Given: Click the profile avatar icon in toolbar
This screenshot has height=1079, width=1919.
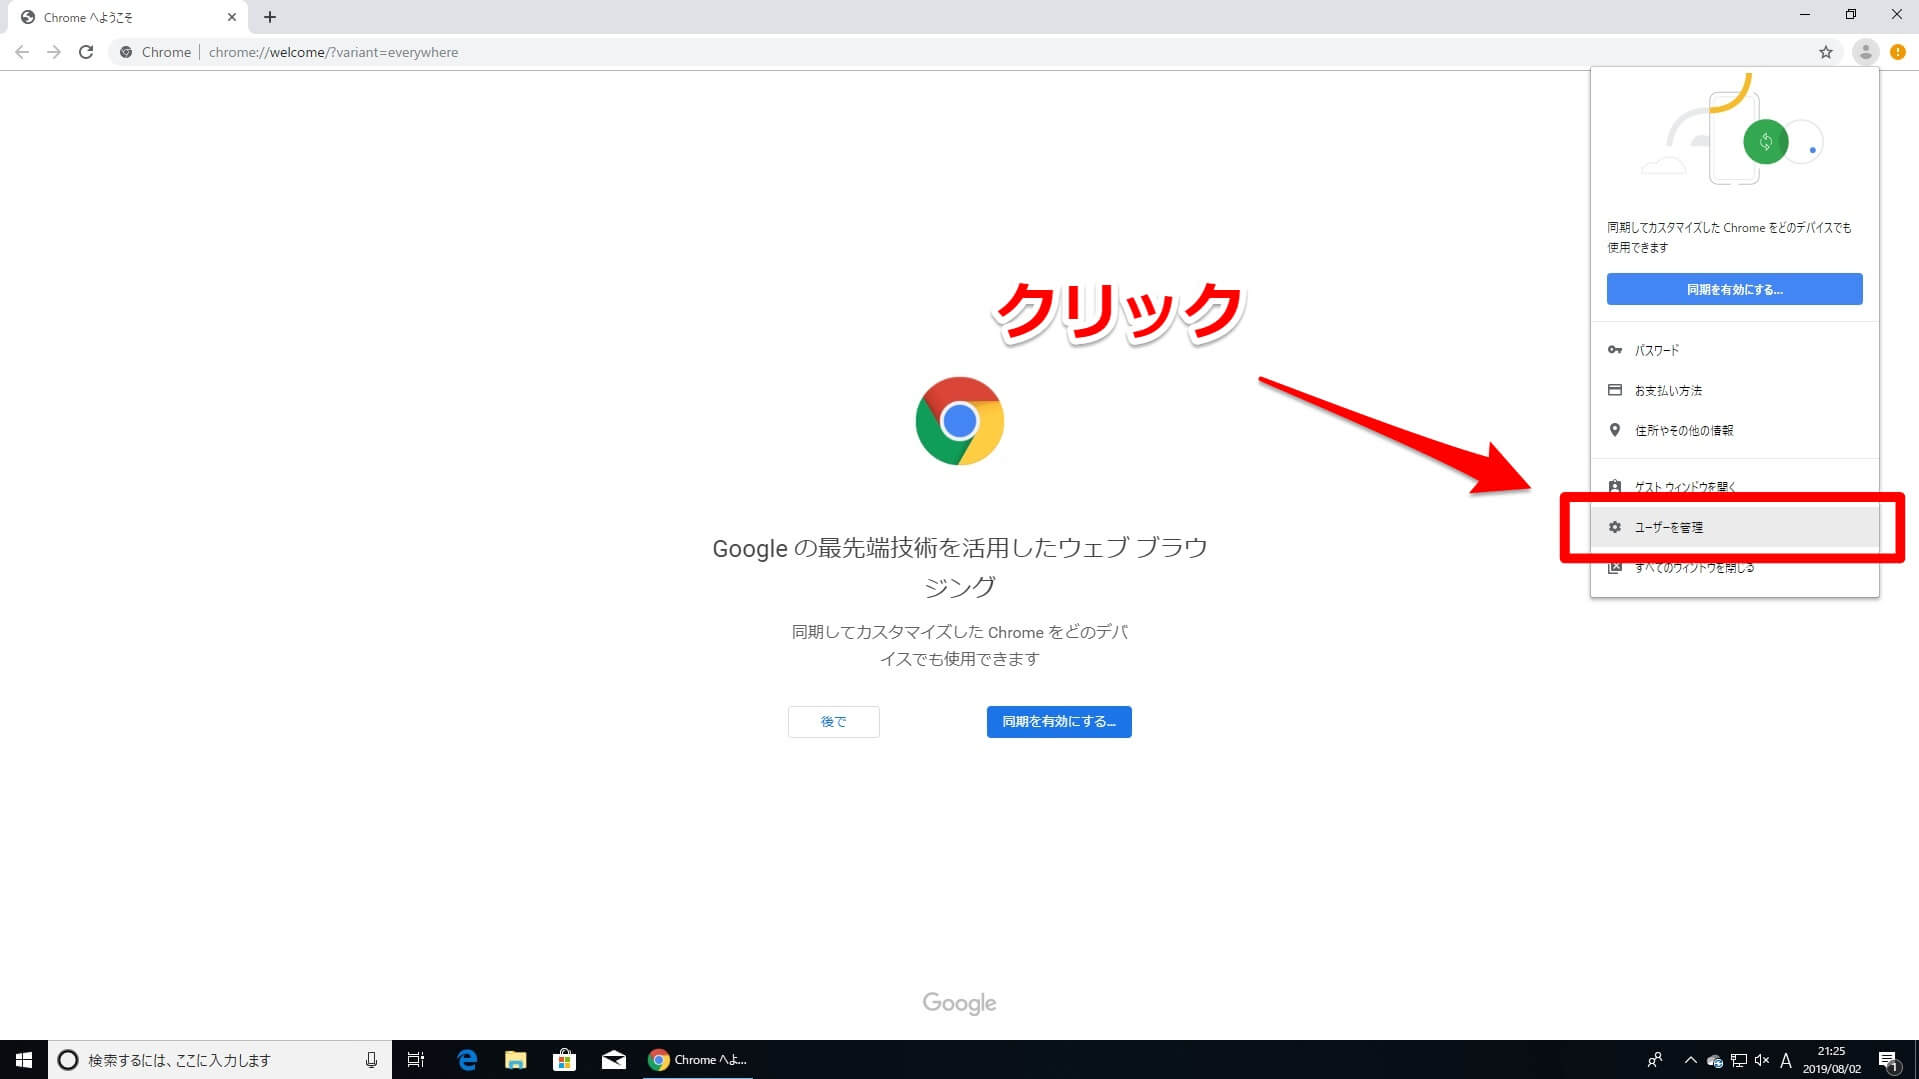Looking at the screenshot, I should [x=1865, y=52].
